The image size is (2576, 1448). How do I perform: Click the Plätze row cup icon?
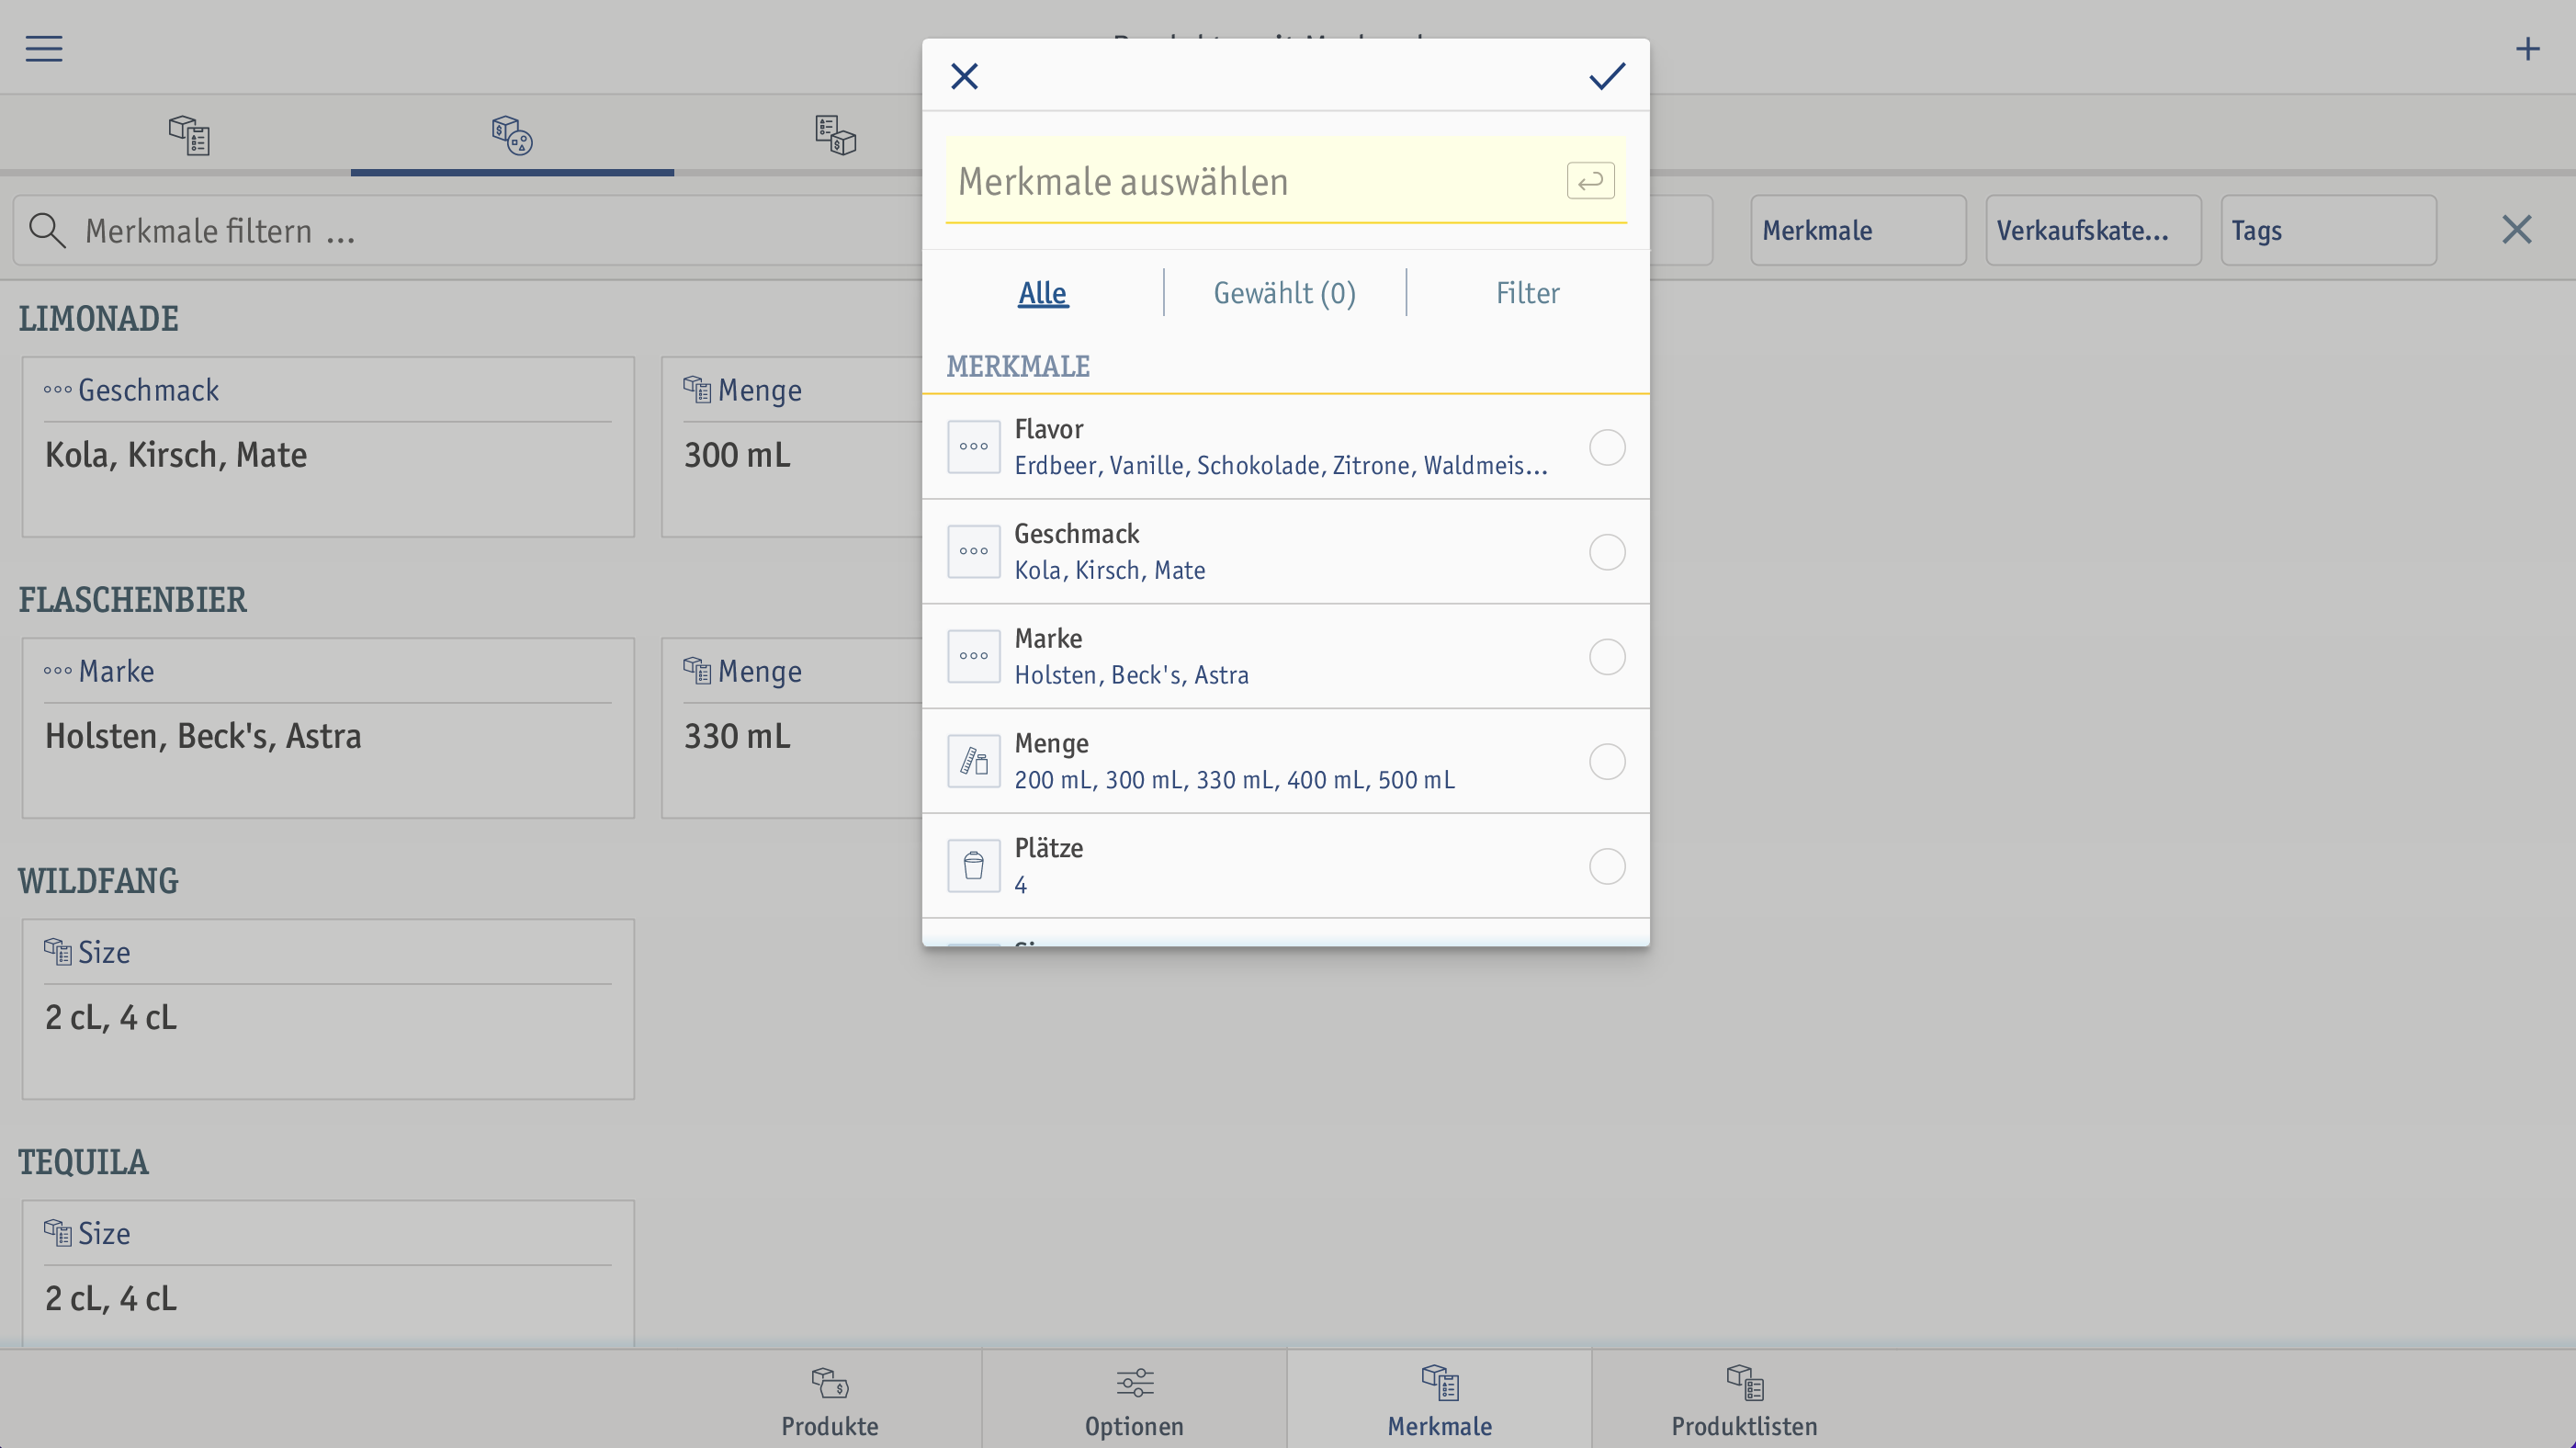click(973, 866)
